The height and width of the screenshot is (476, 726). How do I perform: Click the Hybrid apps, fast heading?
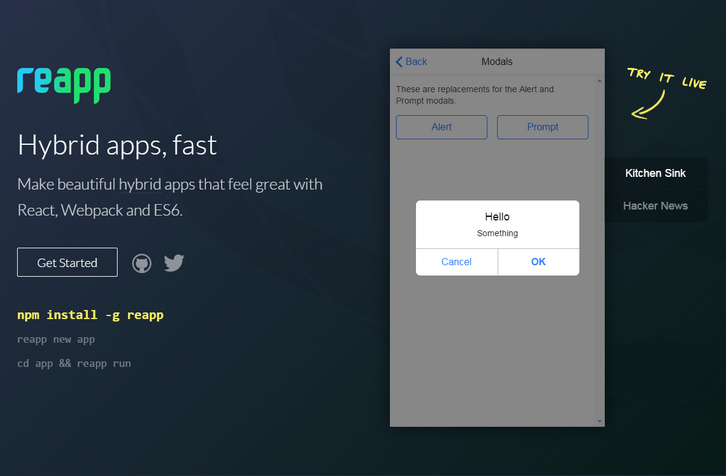coord(117,146)
